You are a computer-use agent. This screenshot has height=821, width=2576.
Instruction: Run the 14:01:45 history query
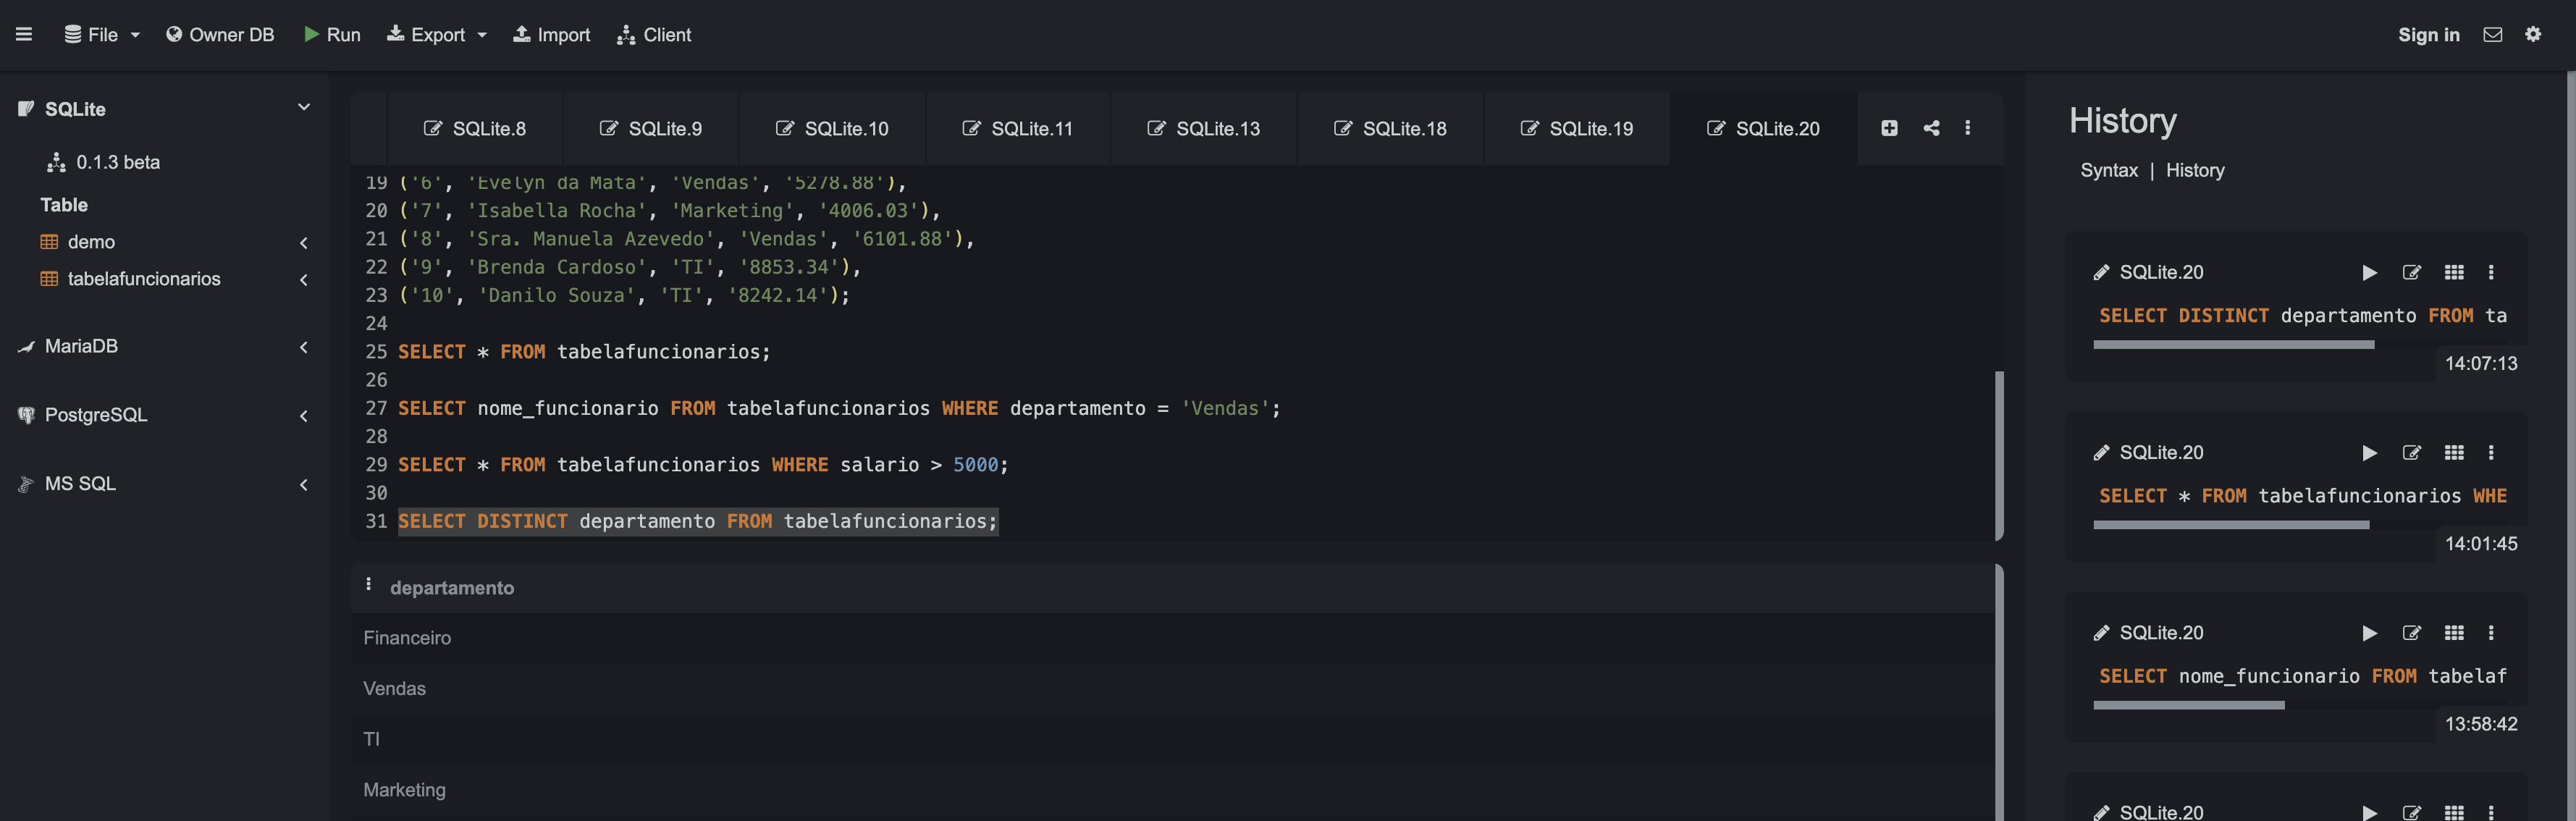2369,453
